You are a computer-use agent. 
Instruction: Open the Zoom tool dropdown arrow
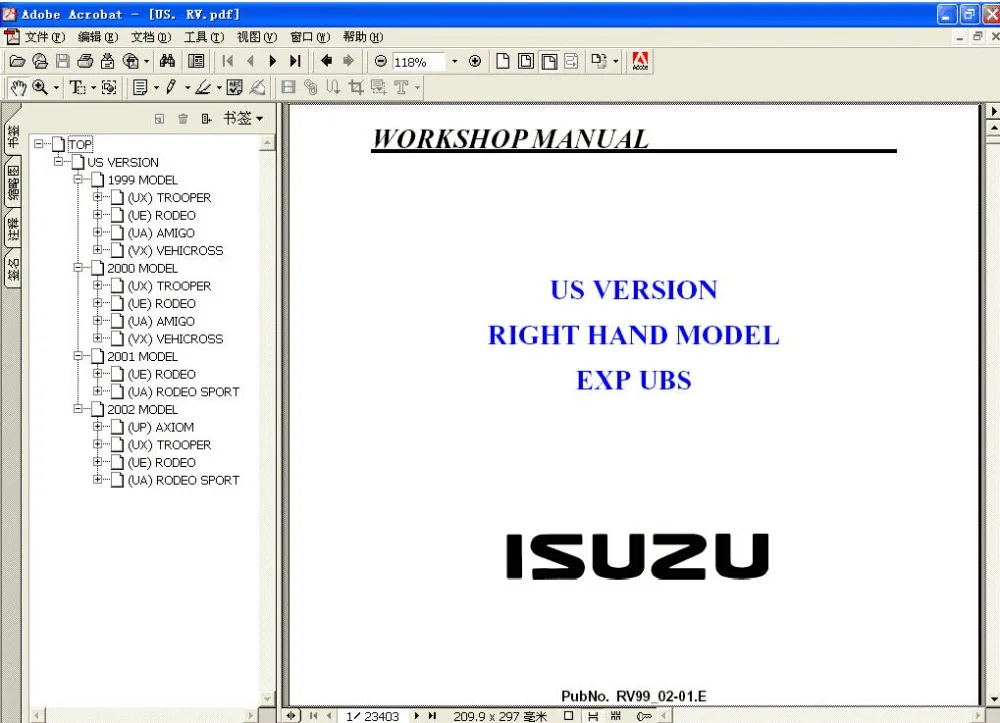pyautogui.click(x=56, y=88)
